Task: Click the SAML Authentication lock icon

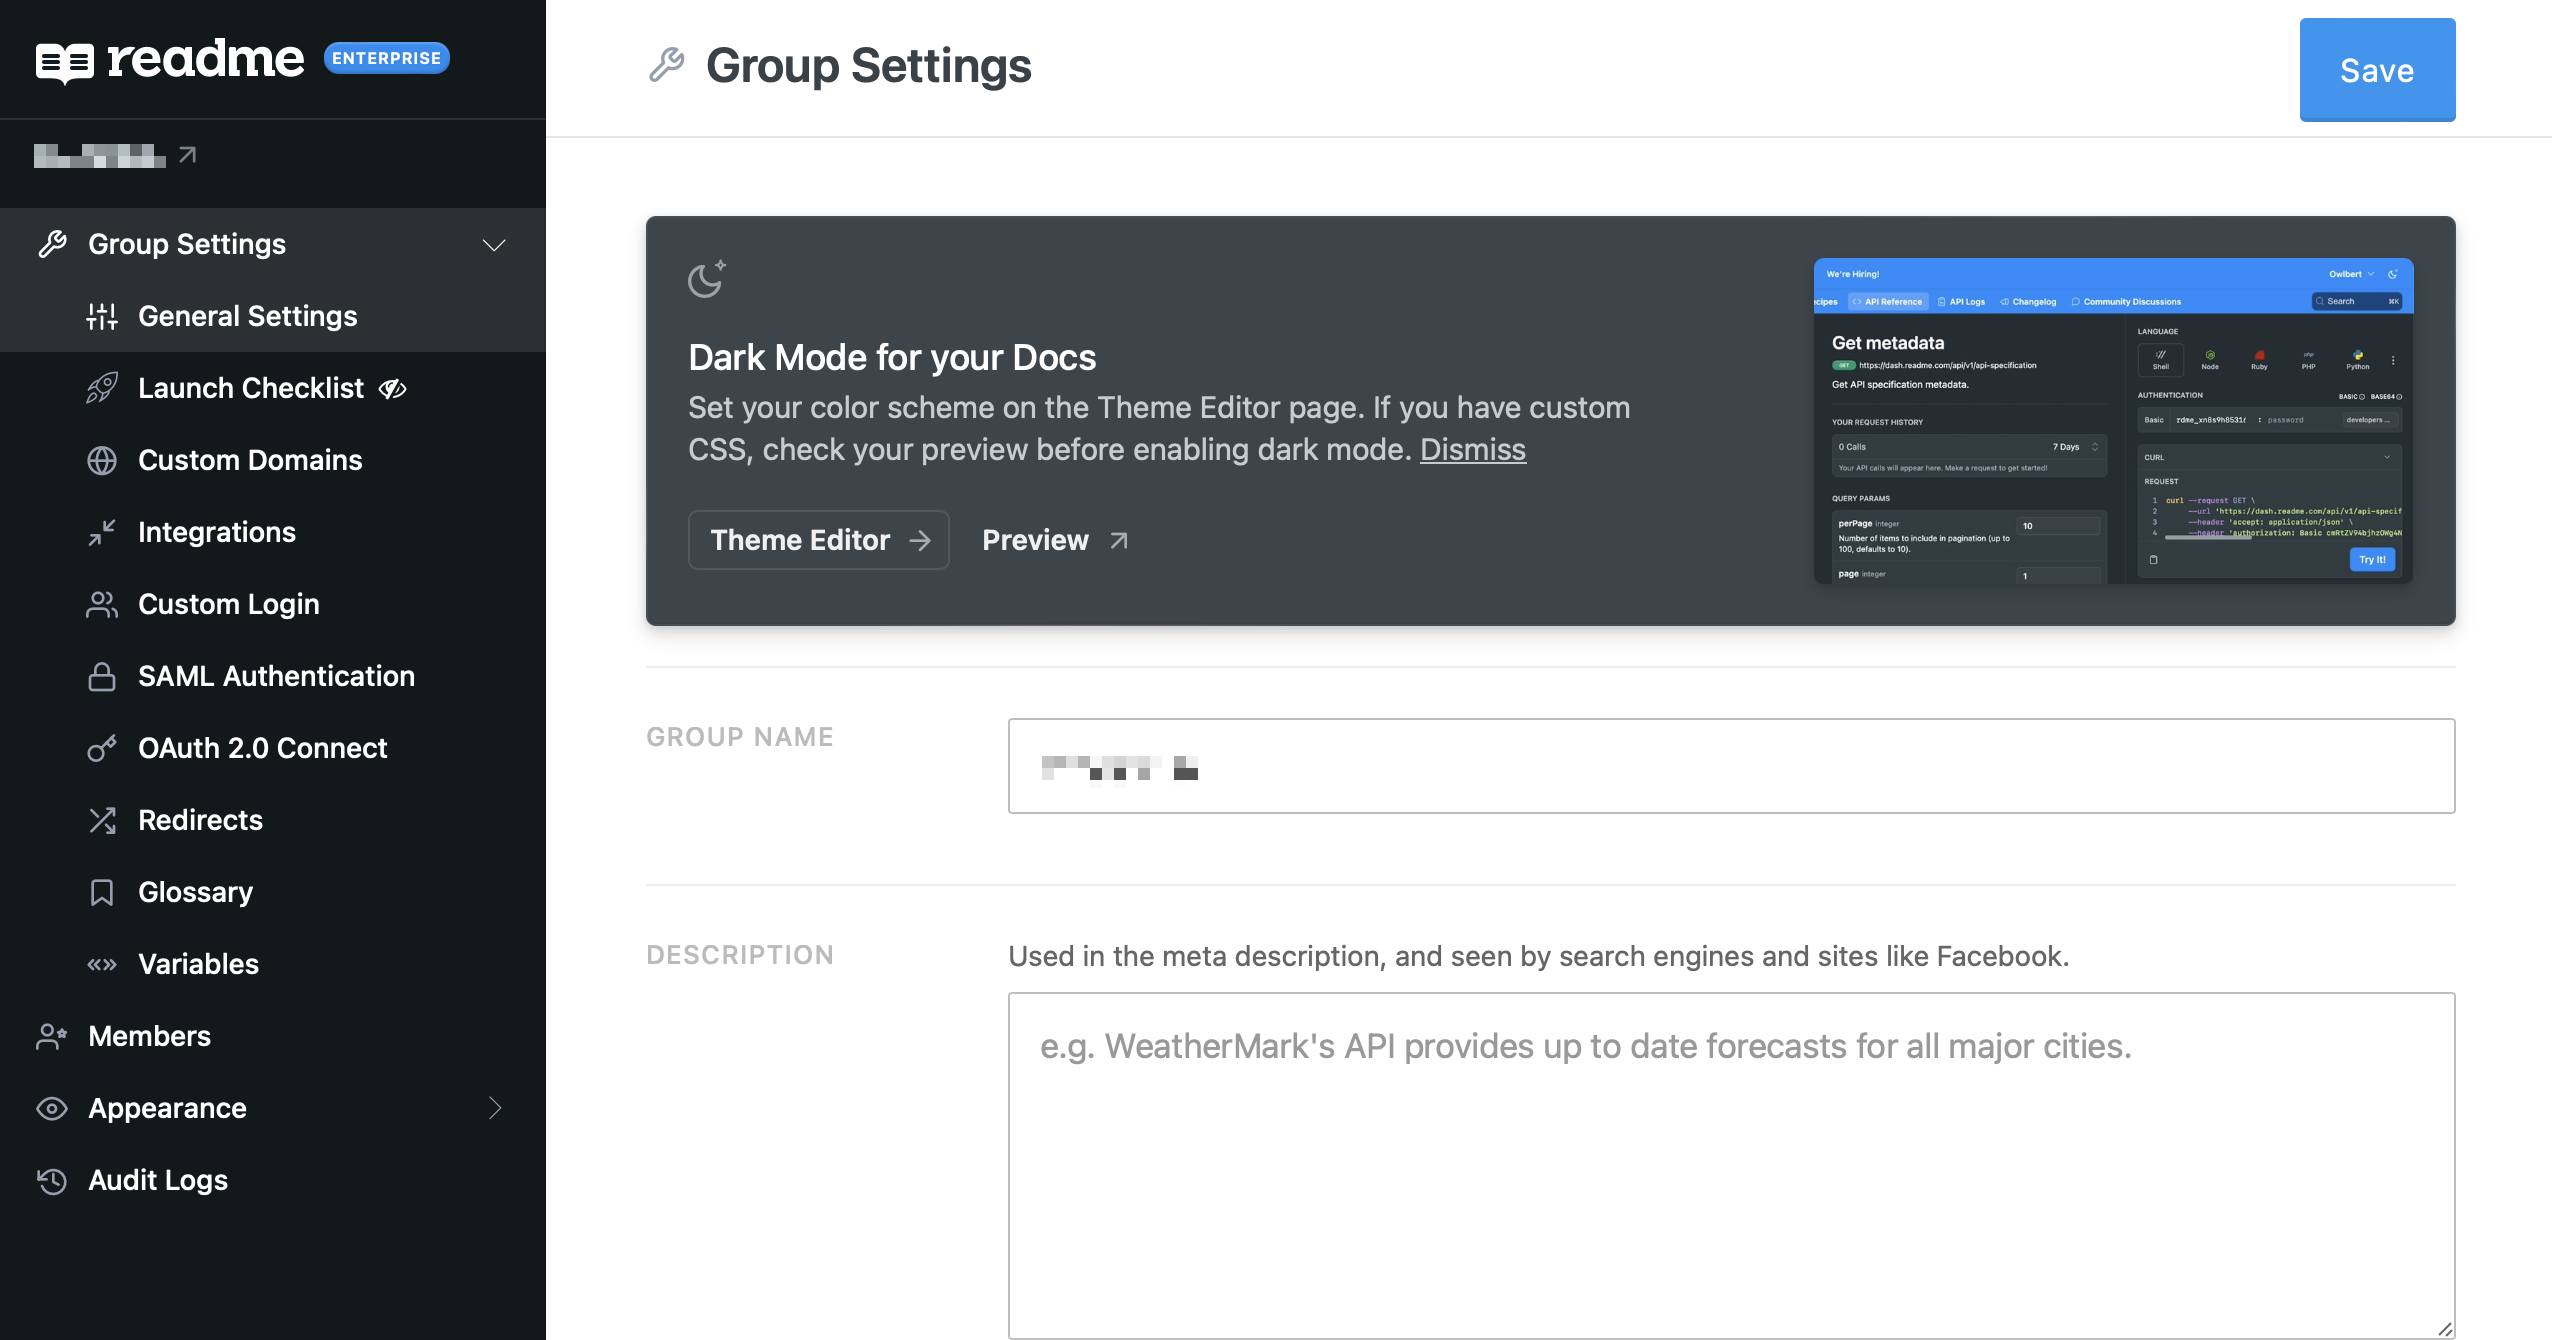Action: pos(102,676)
